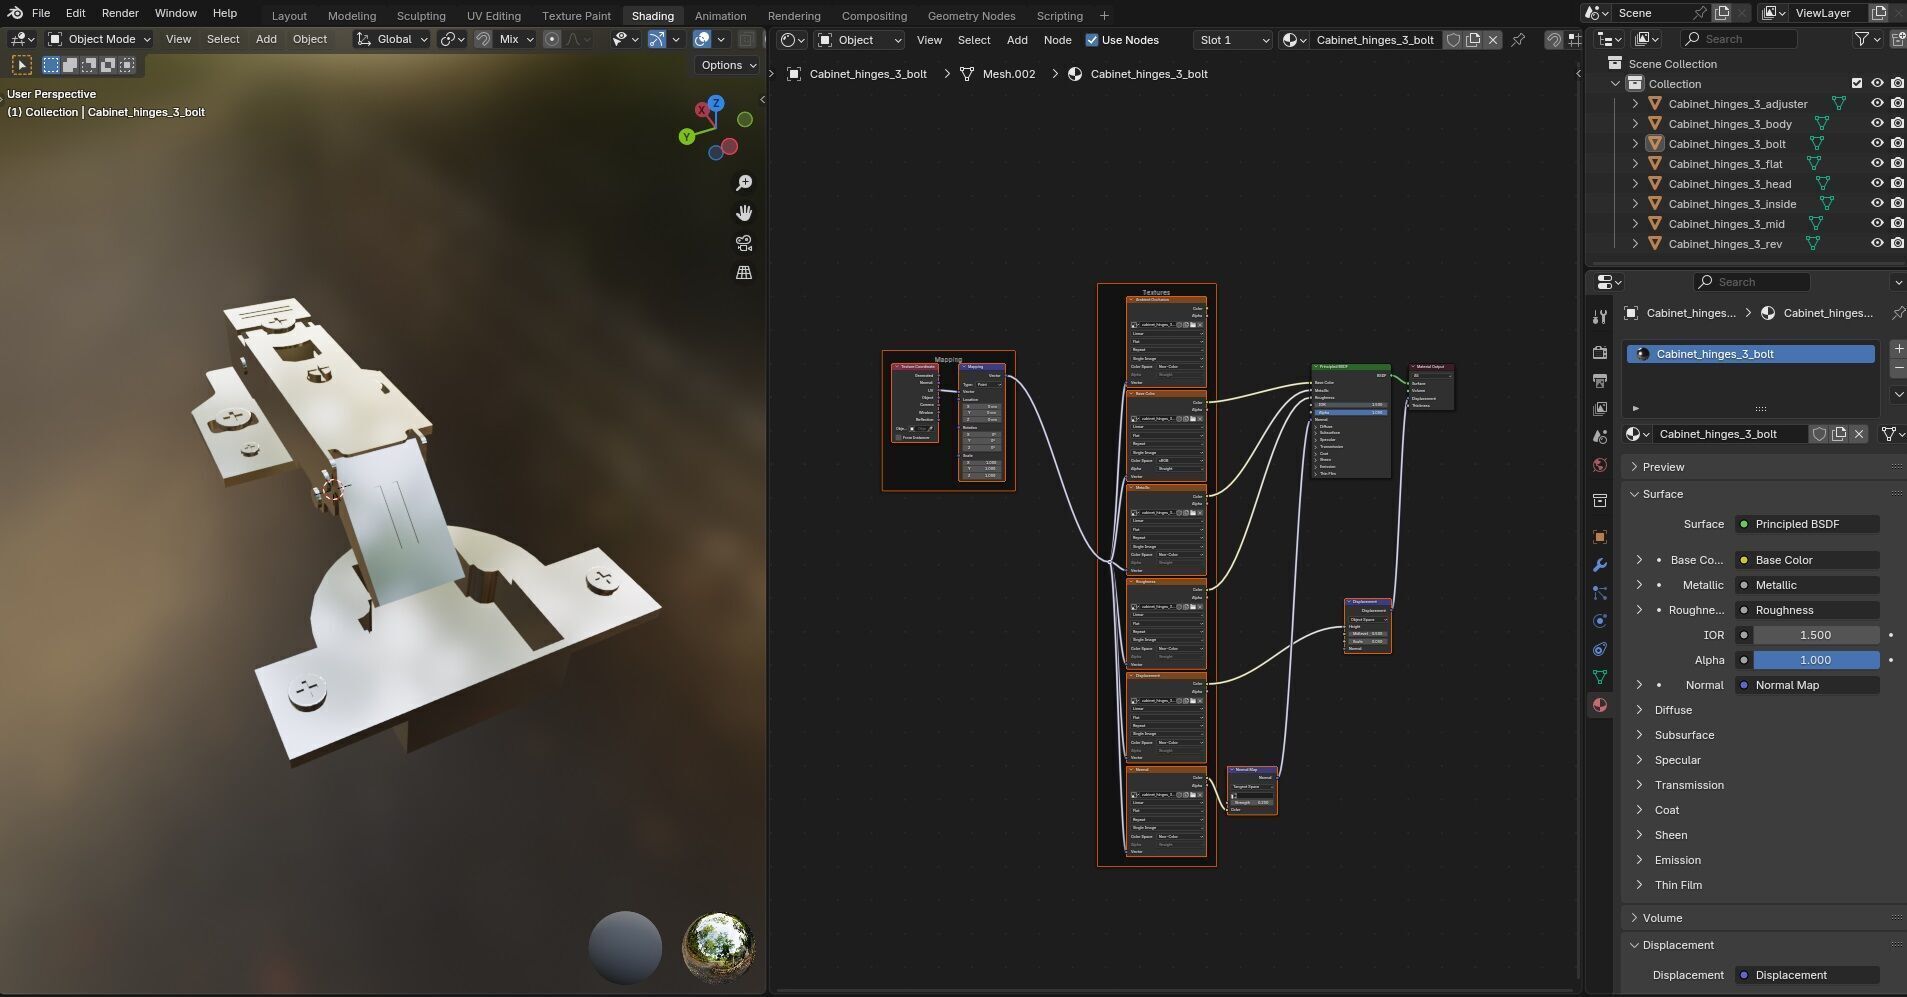Open the Render menu
The height and width of the screenshot is (997, 1907).
(120, 13)
